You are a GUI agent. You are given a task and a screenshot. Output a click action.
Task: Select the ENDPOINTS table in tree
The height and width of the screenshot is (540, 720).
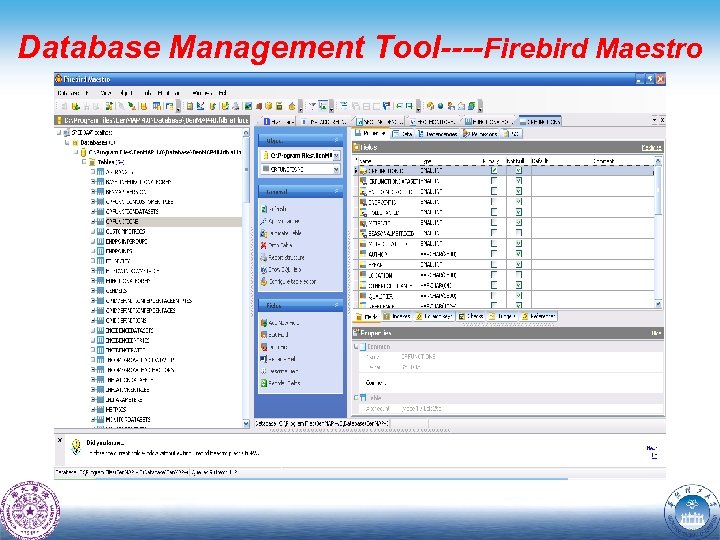[x=119, y=251]
